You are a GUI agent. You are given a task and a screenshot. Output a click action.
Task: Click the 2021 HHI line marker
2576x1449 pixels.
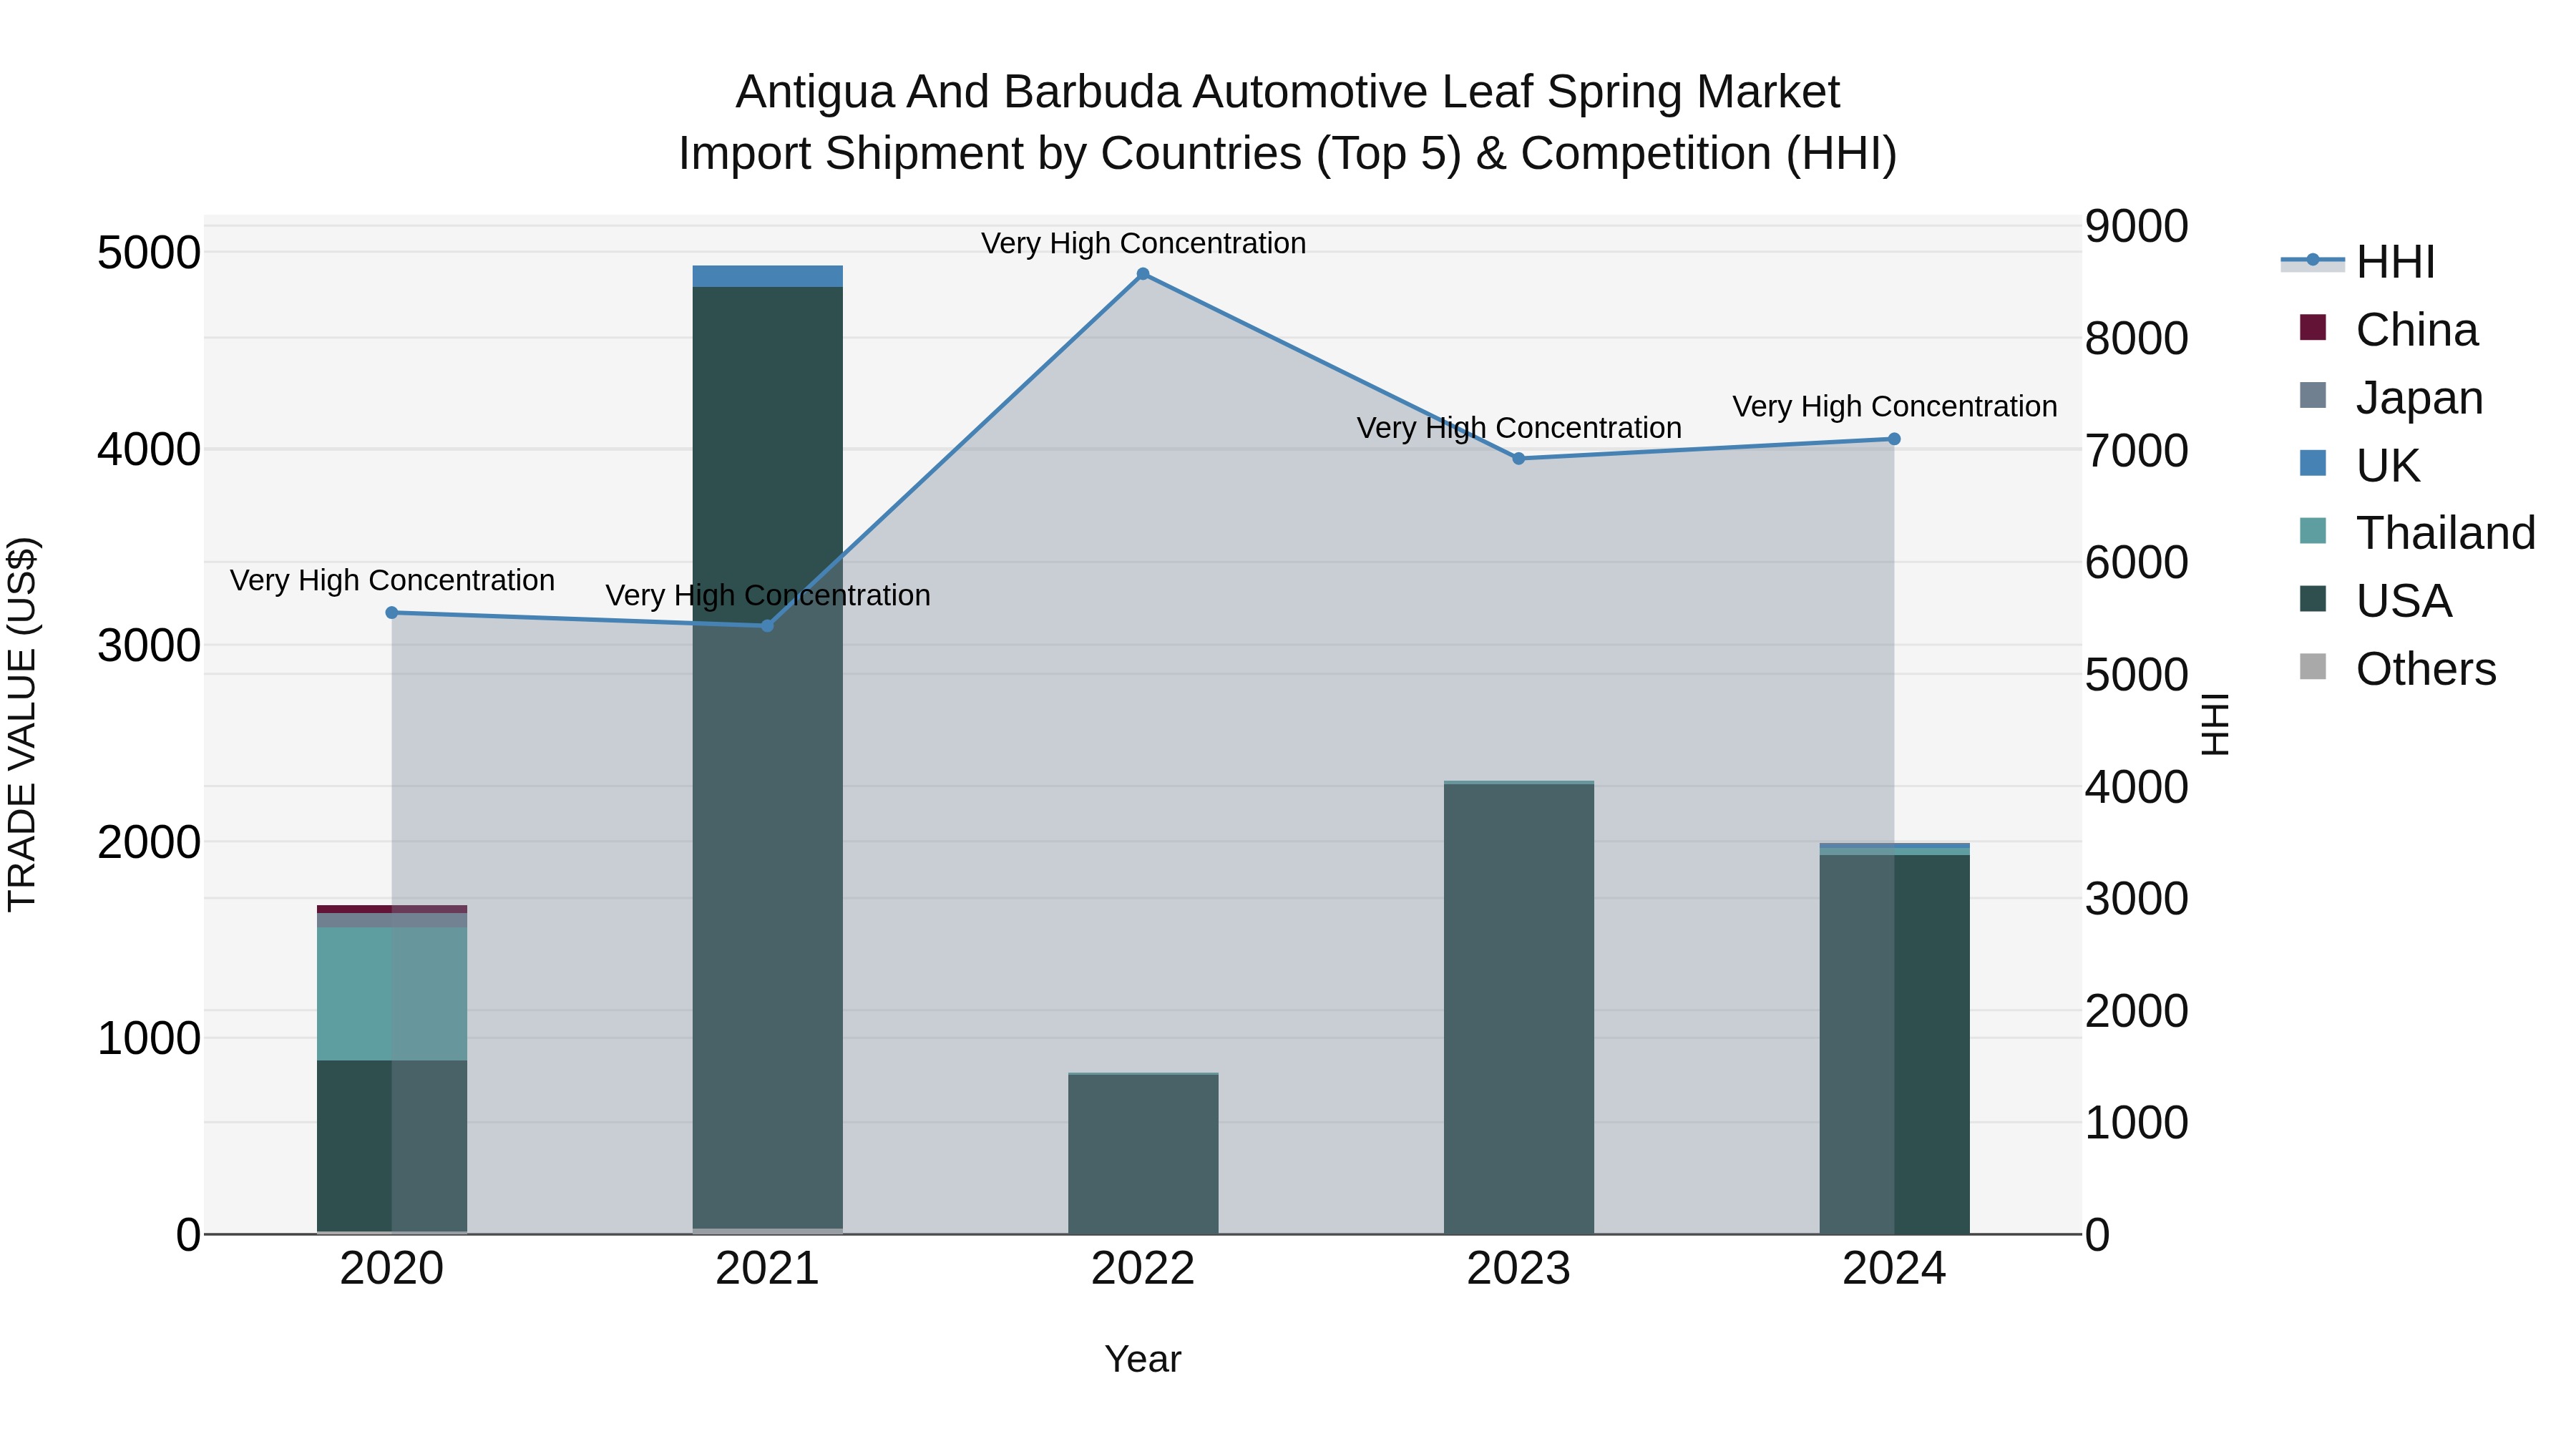click(x=768, y=626)
